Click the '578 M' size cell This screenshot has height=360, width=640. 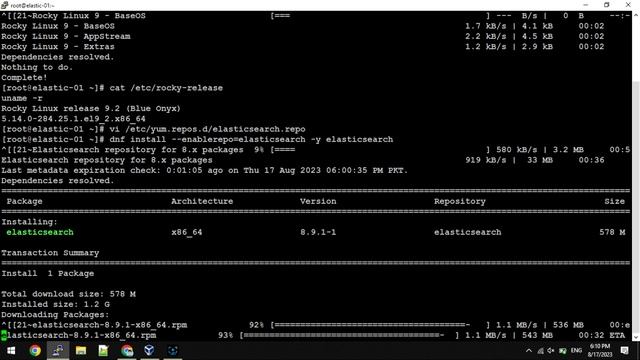coord(612,232)
